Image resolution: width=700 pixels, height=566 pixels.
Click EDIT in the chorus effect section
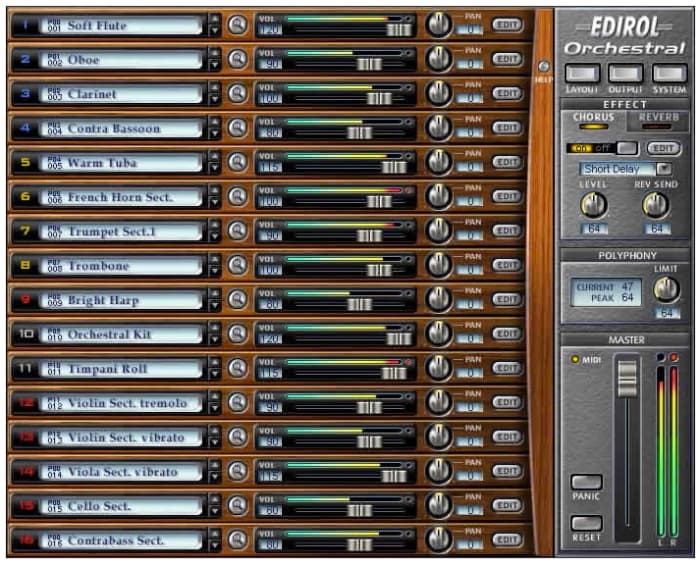[x=663, y=148]
